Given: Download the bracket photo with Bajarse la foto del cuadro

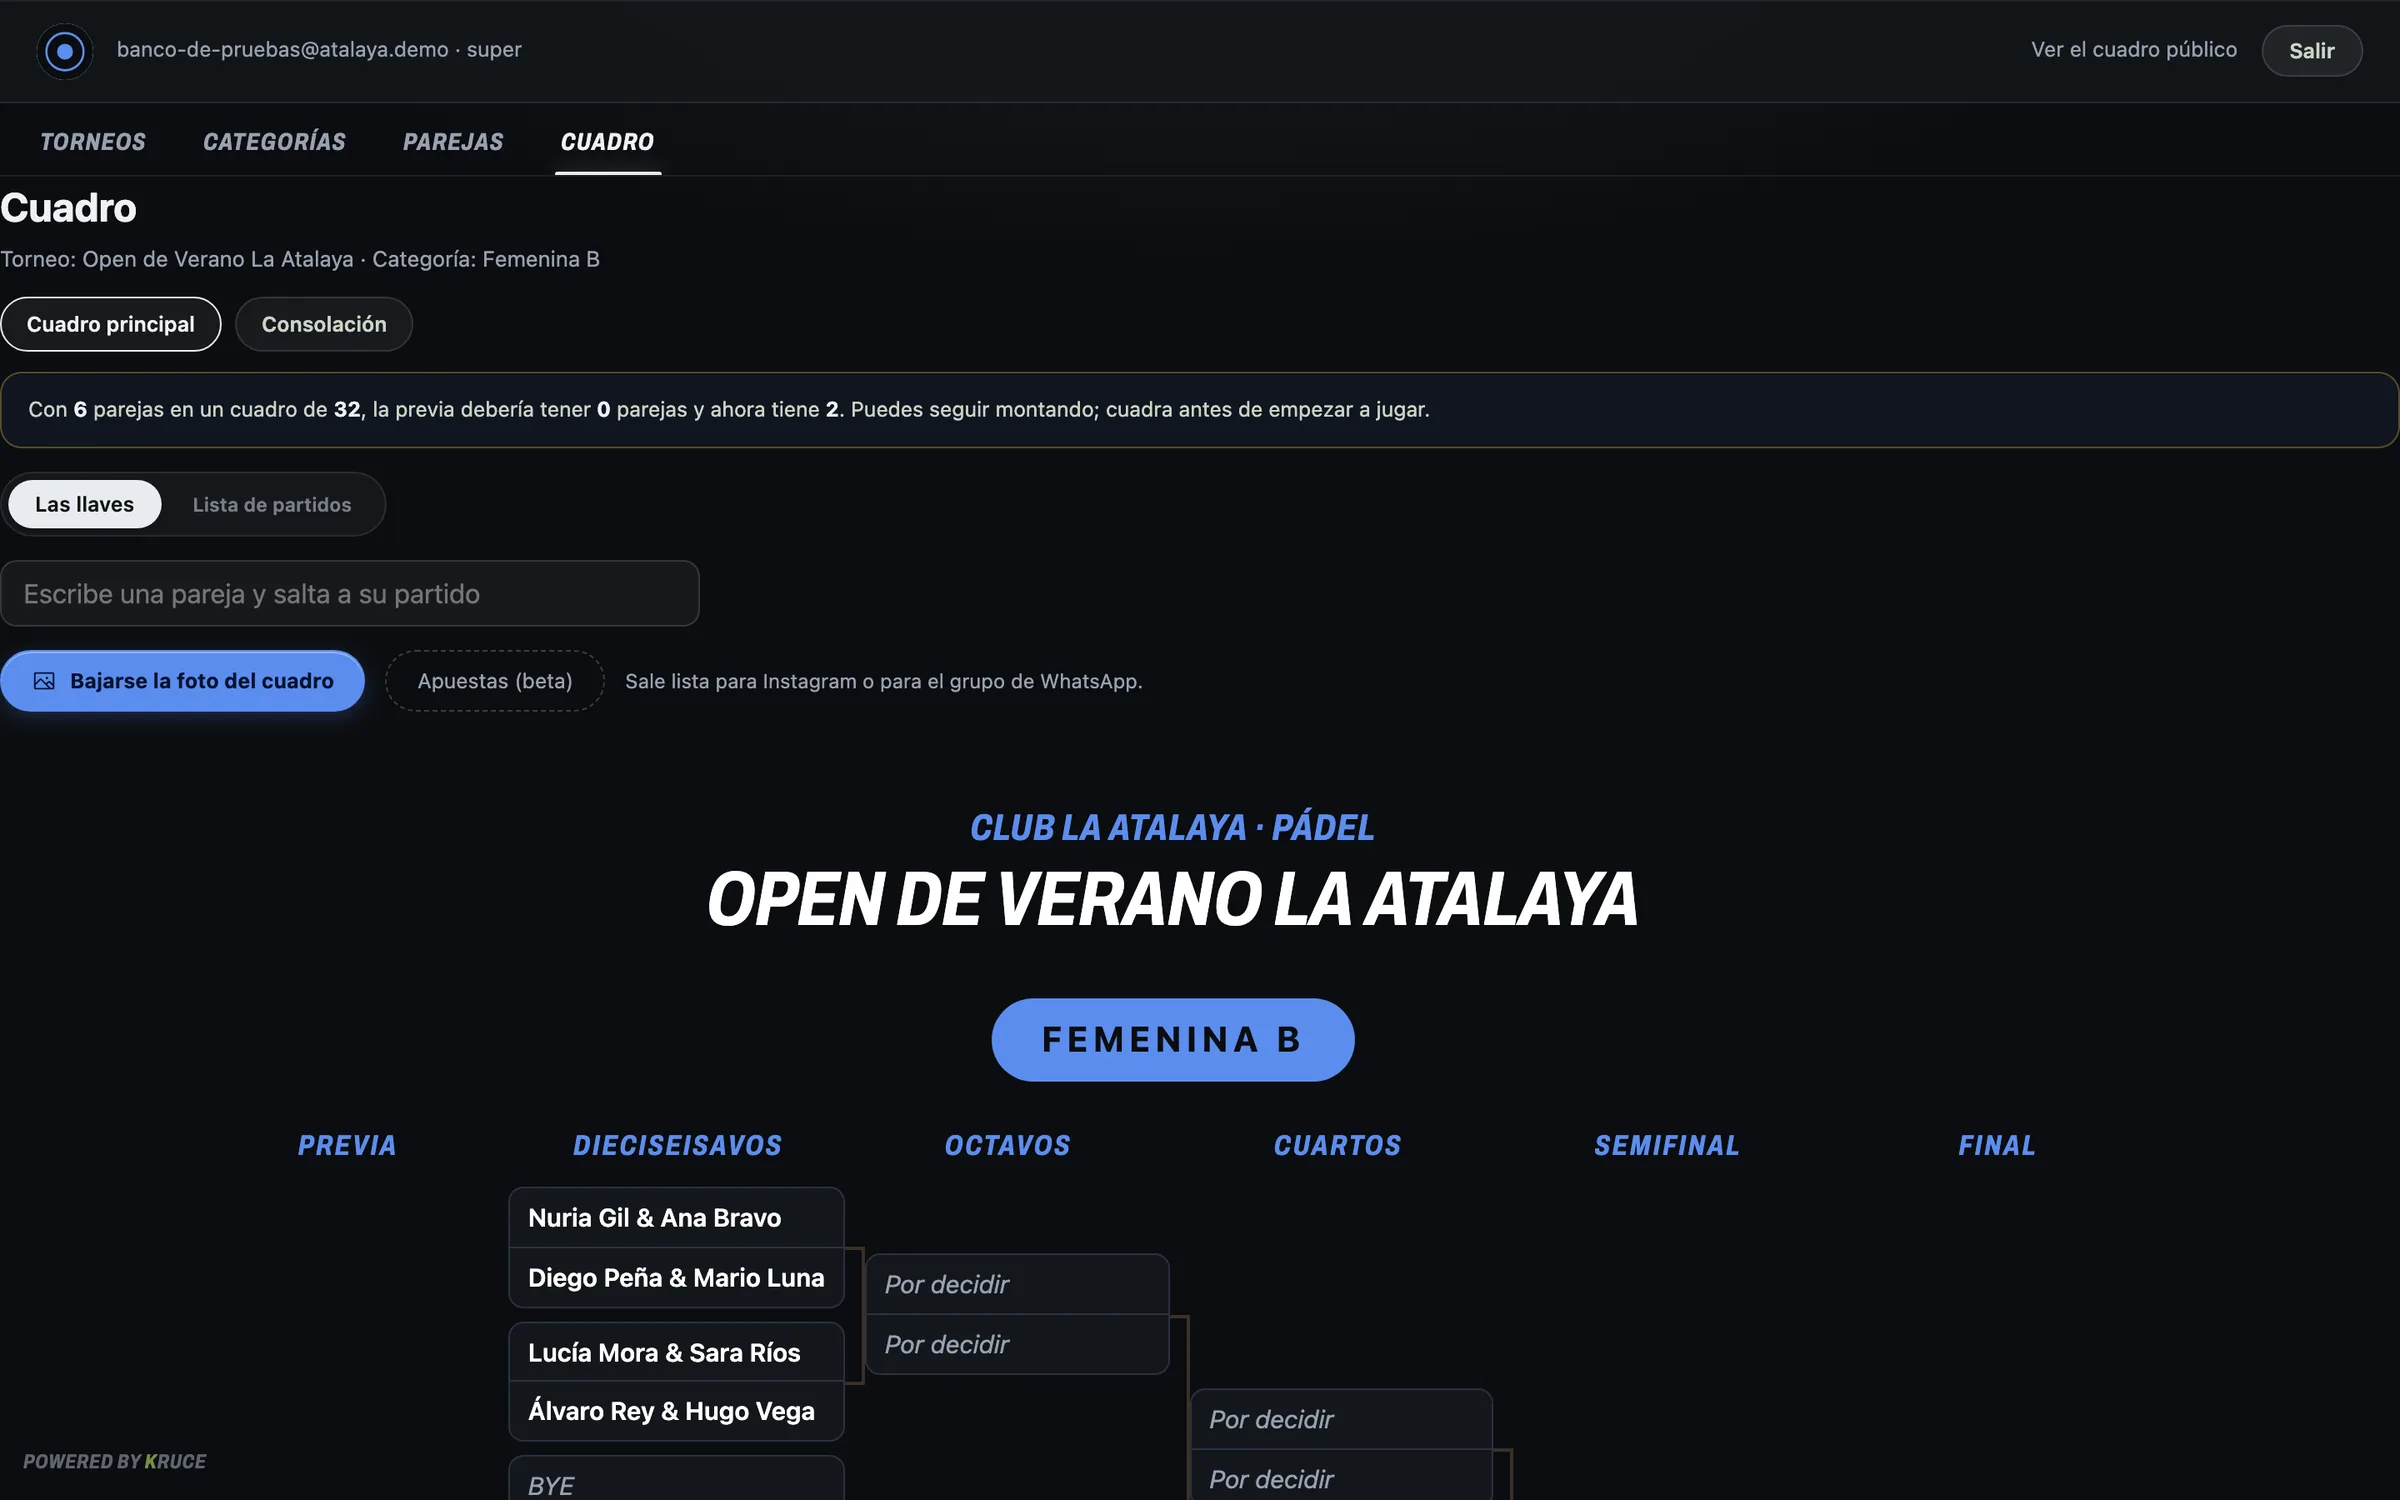Looking at the screenshot, I should [182, 681].
